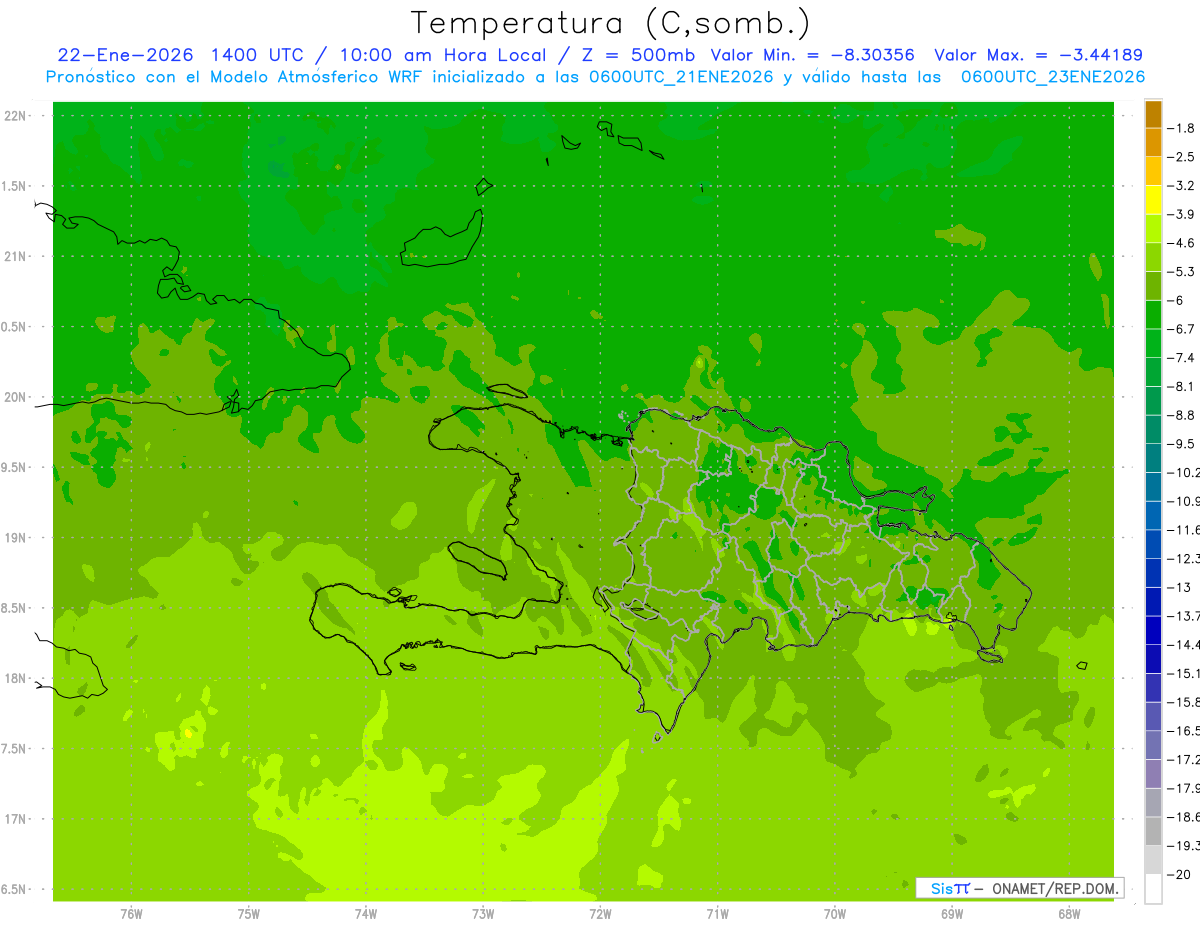1200x927 pixels.
Task: Click the "21N" latitude axis label
Action: (x=17, y=257)
